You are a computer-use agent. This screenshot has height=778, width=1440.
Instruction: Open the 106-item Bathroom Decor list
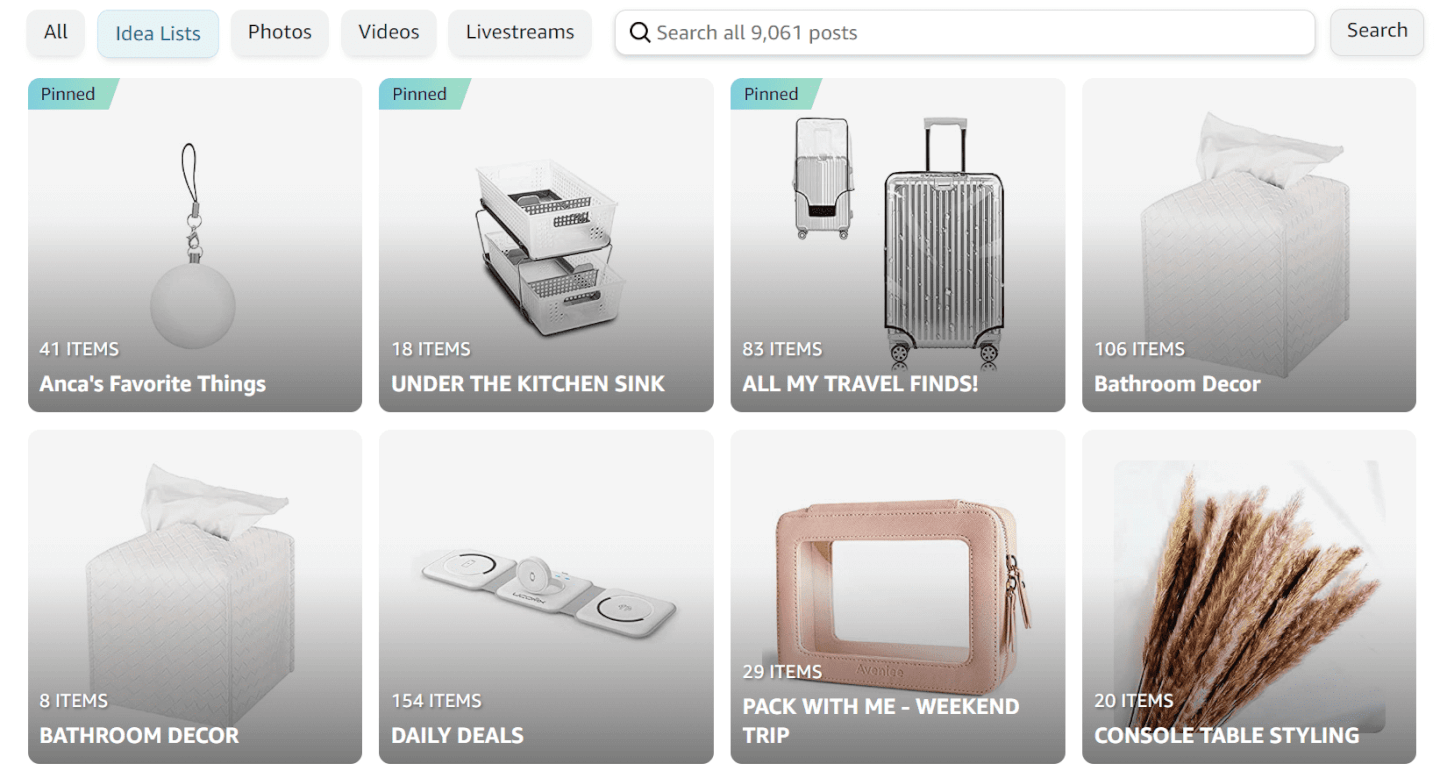coord(1249,245)
